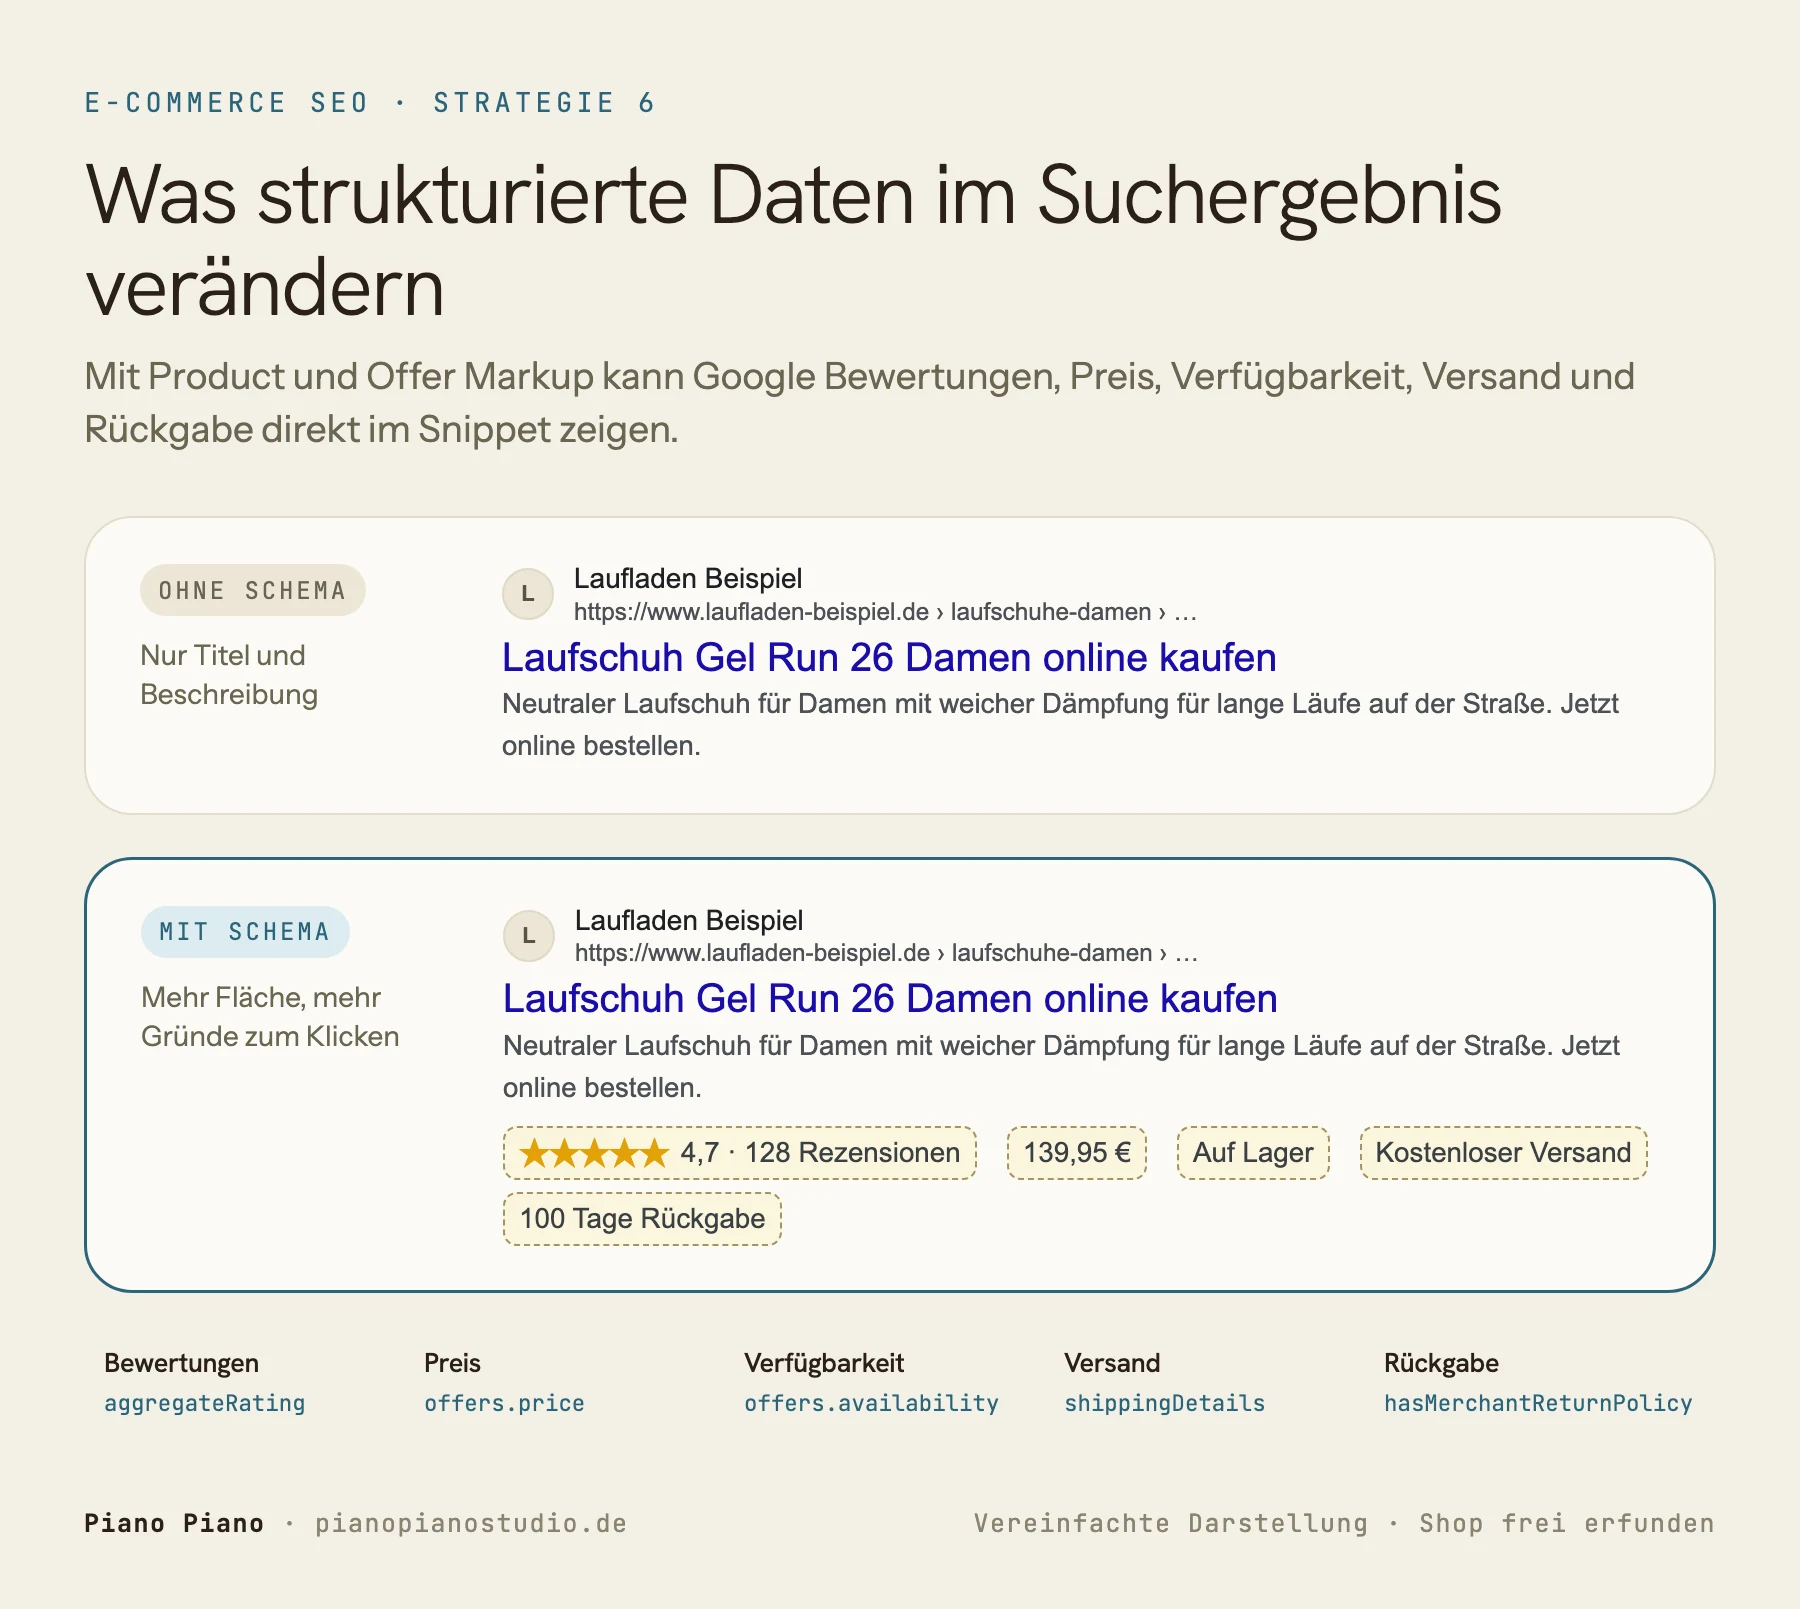Click the aggregateRating code label
1800x1609 pixels.
205,1403
